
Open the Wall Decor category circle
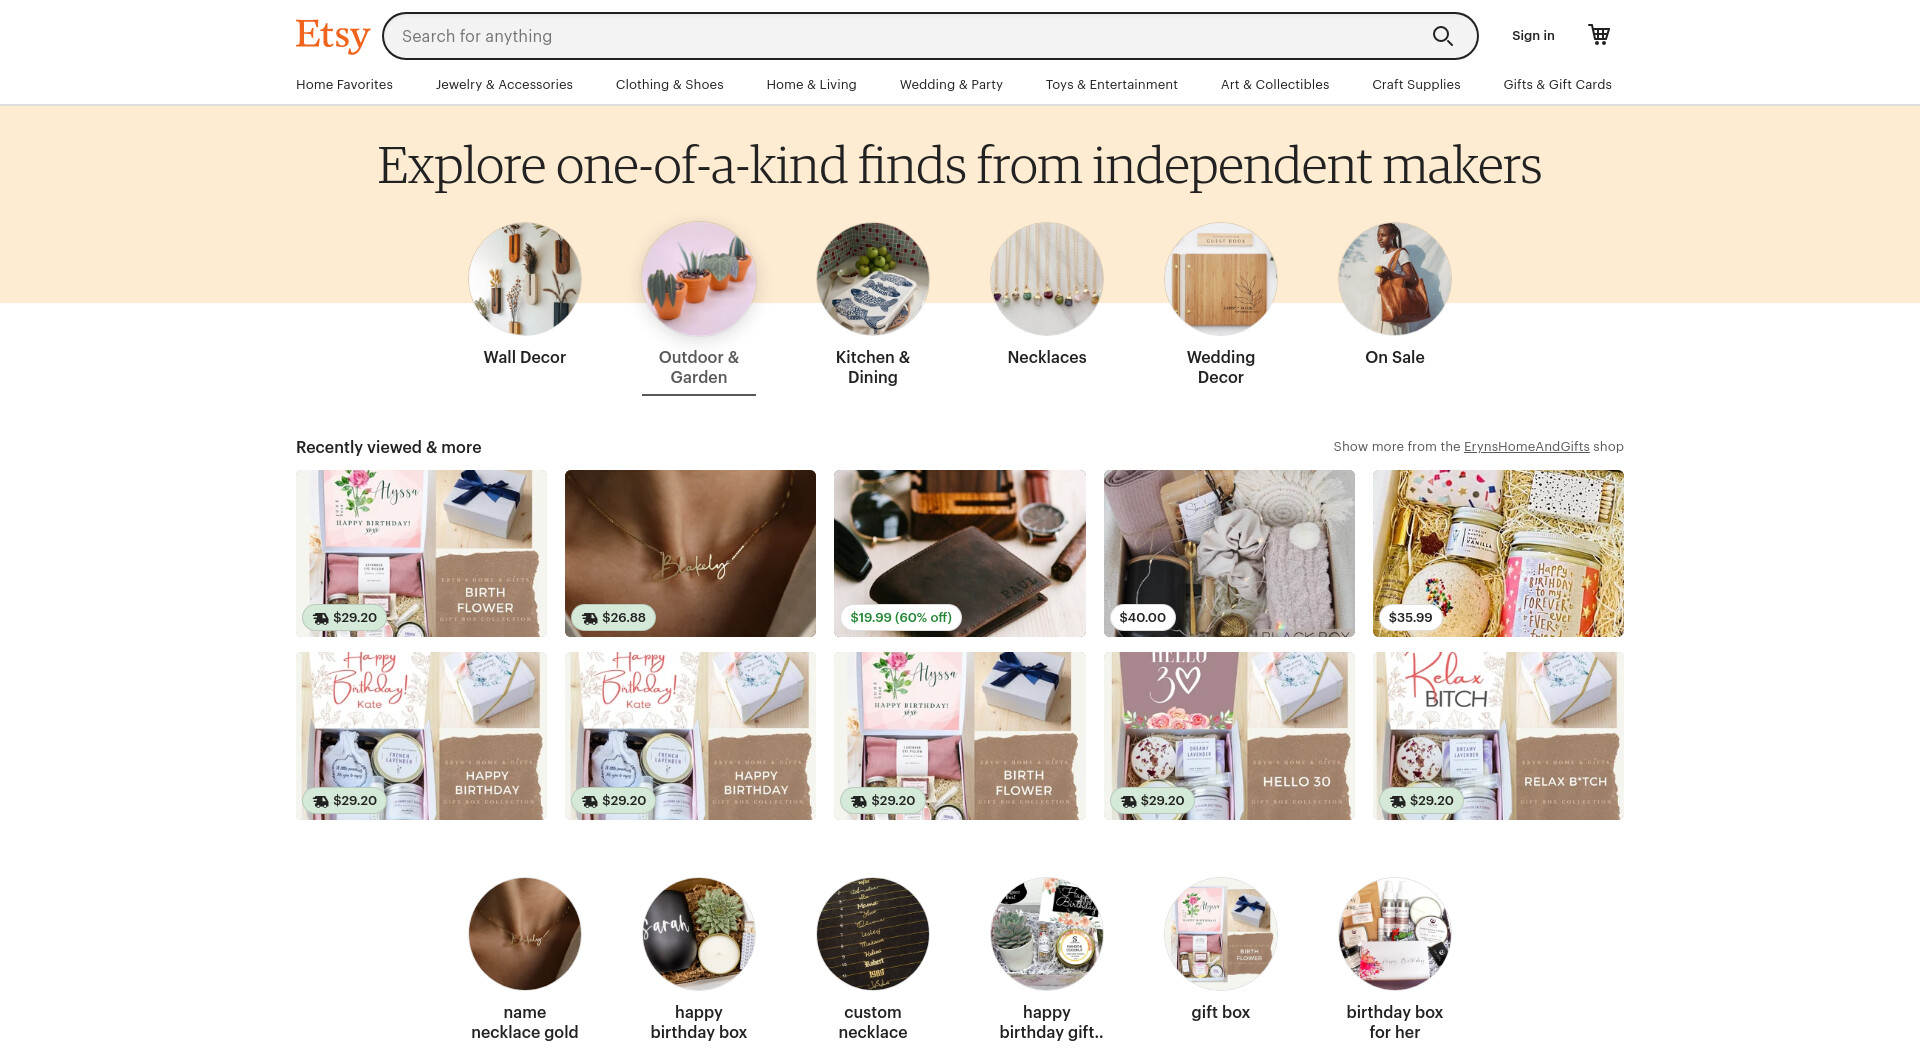(525, 279)
